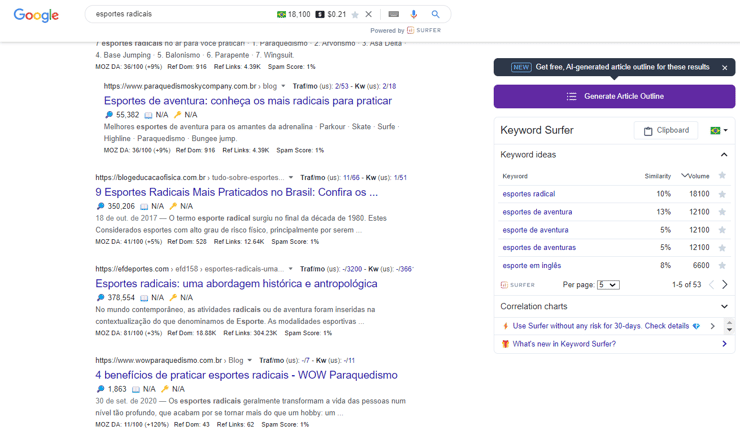
Task: Expand options for efdeportes result URL
Action: coord(290,269)
